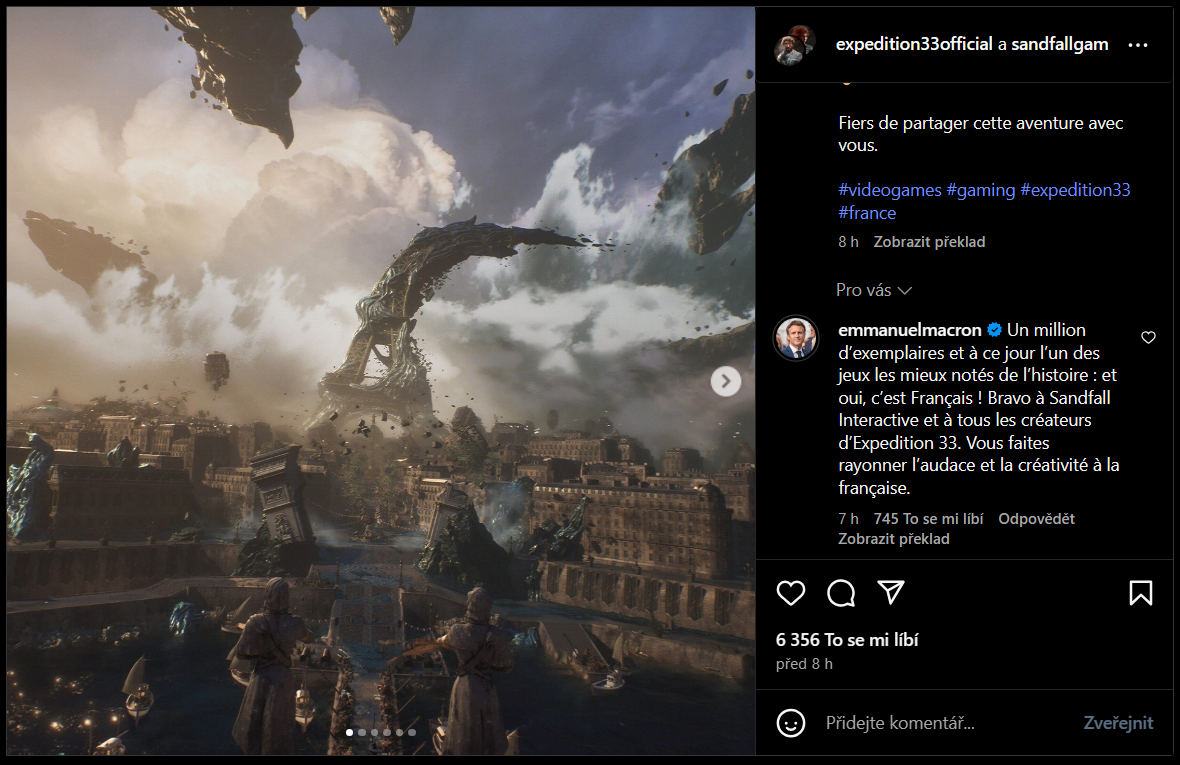Open the #videogames hashtag link
Screen dimensions: 1180x765
click(x=889, y=190)
